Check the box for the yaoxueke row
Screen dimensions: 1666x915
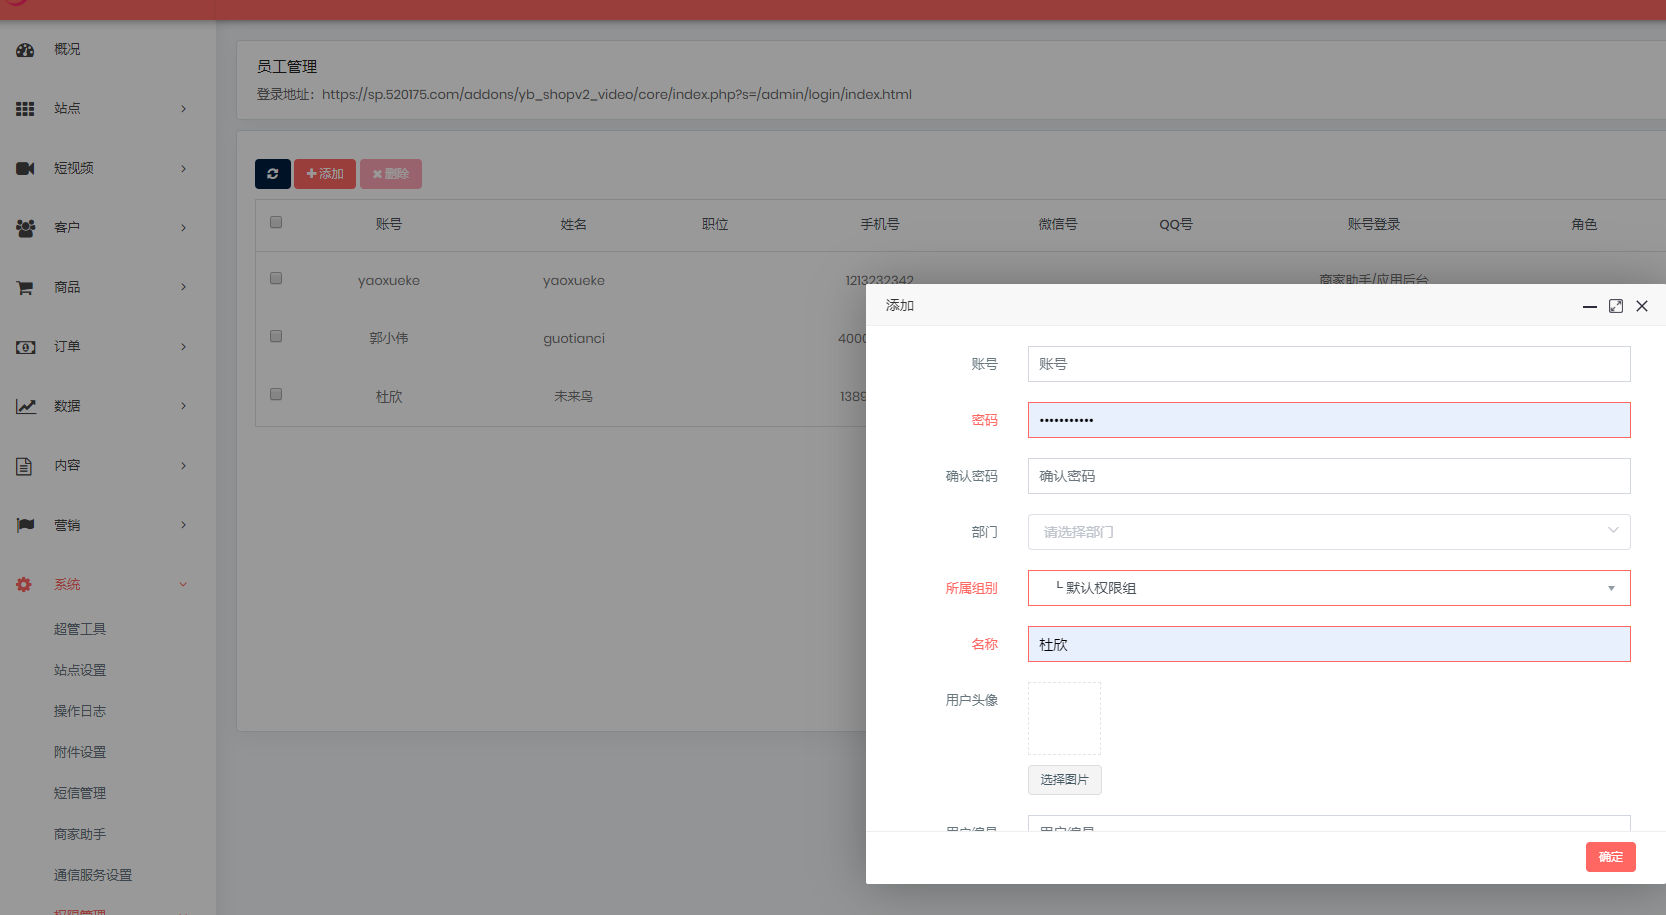pyautogui.click(x=276, y=278)
